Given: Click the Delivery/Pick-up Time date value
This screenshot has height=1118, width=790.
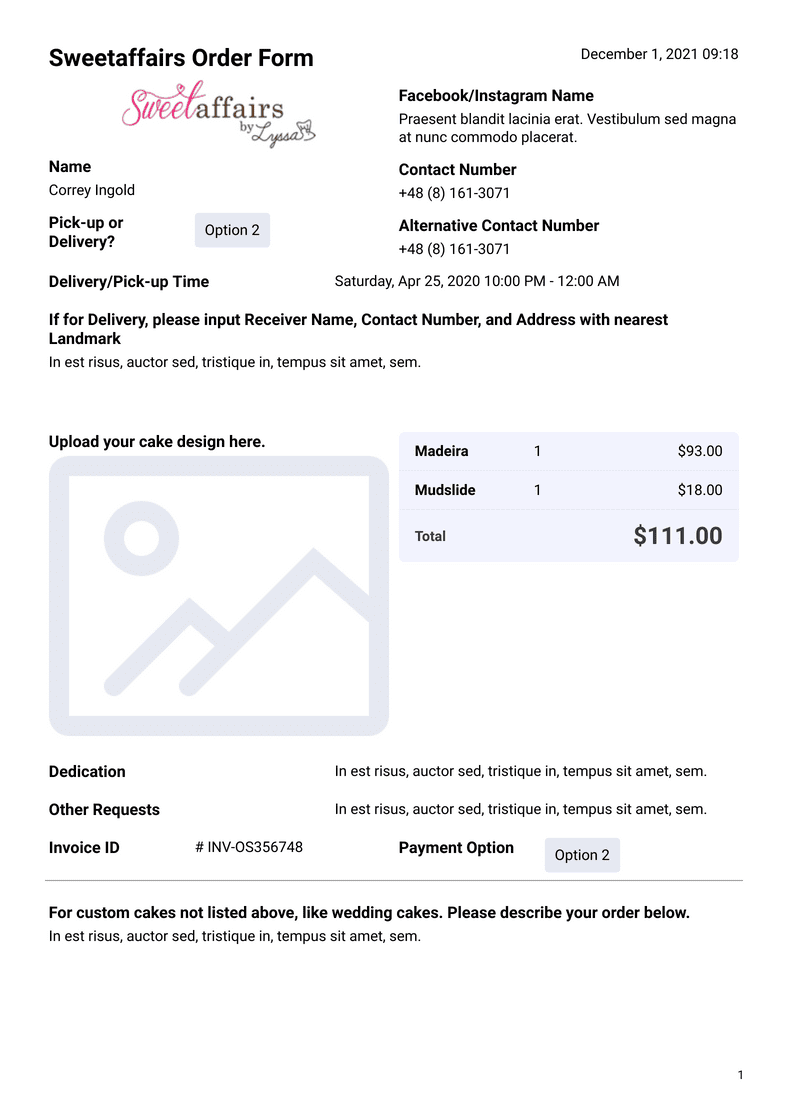Looking at the screenshot, I should [476, 281].
